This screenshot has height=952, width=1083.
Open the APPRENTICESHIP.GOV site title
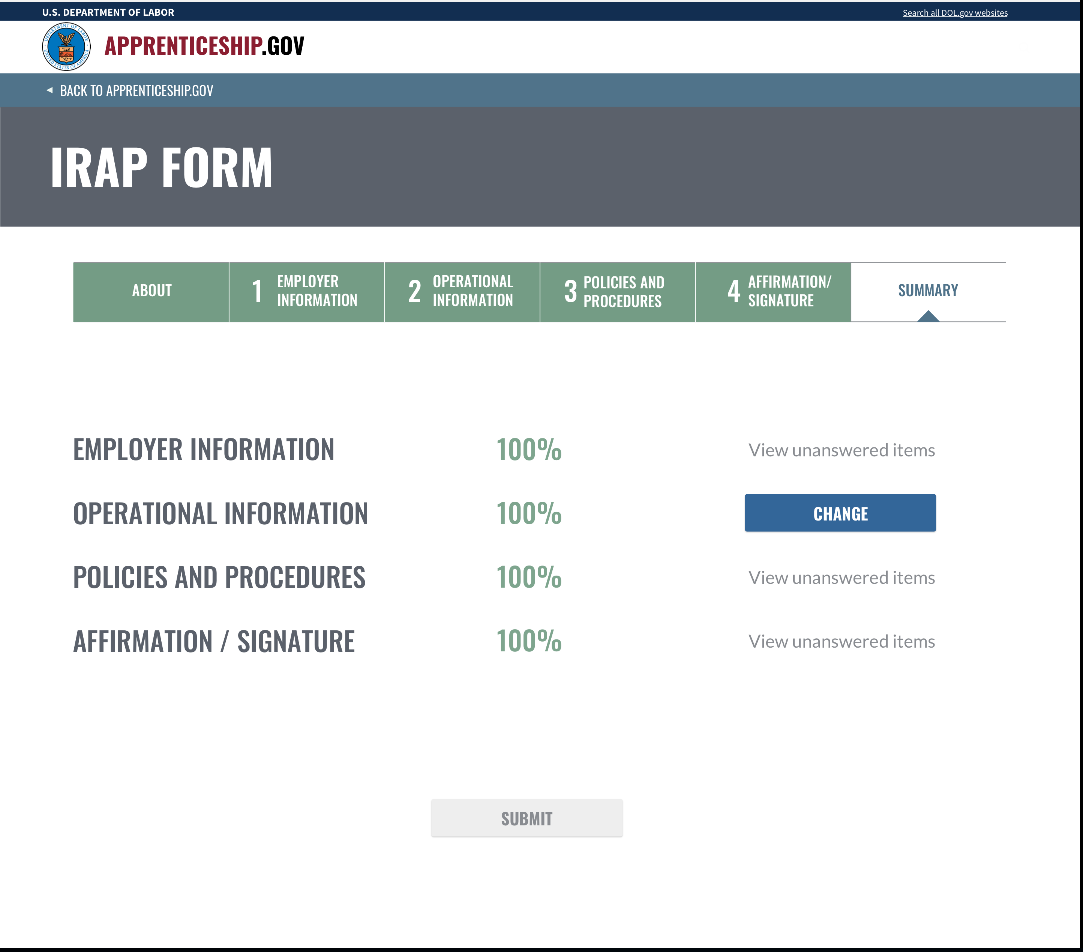[x=204, y=46]
